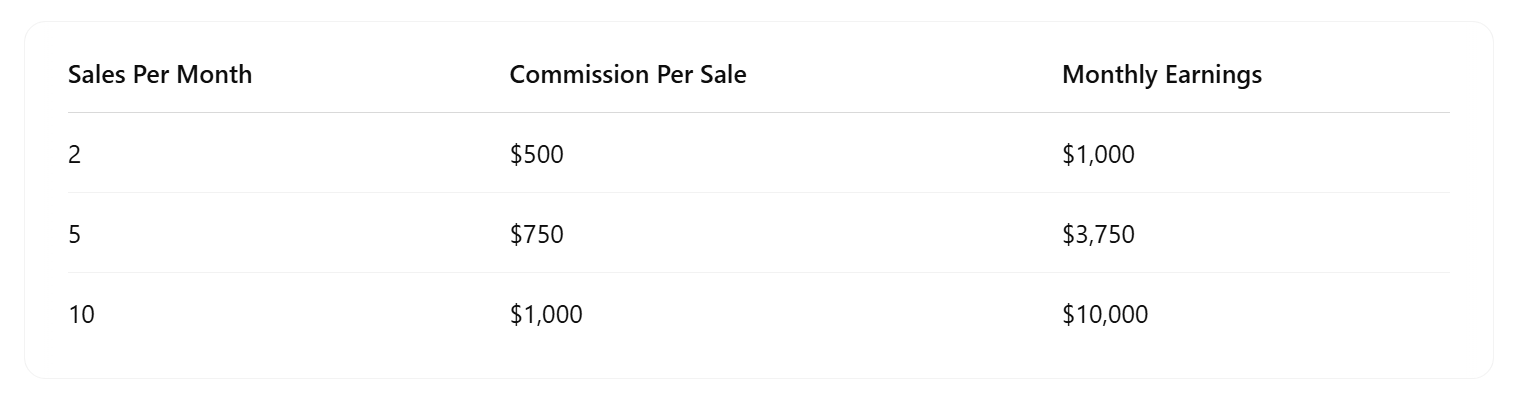Select the $500 commission cell
The image size is (1524, 400).
pyautogui.click(x=537, y=154)
